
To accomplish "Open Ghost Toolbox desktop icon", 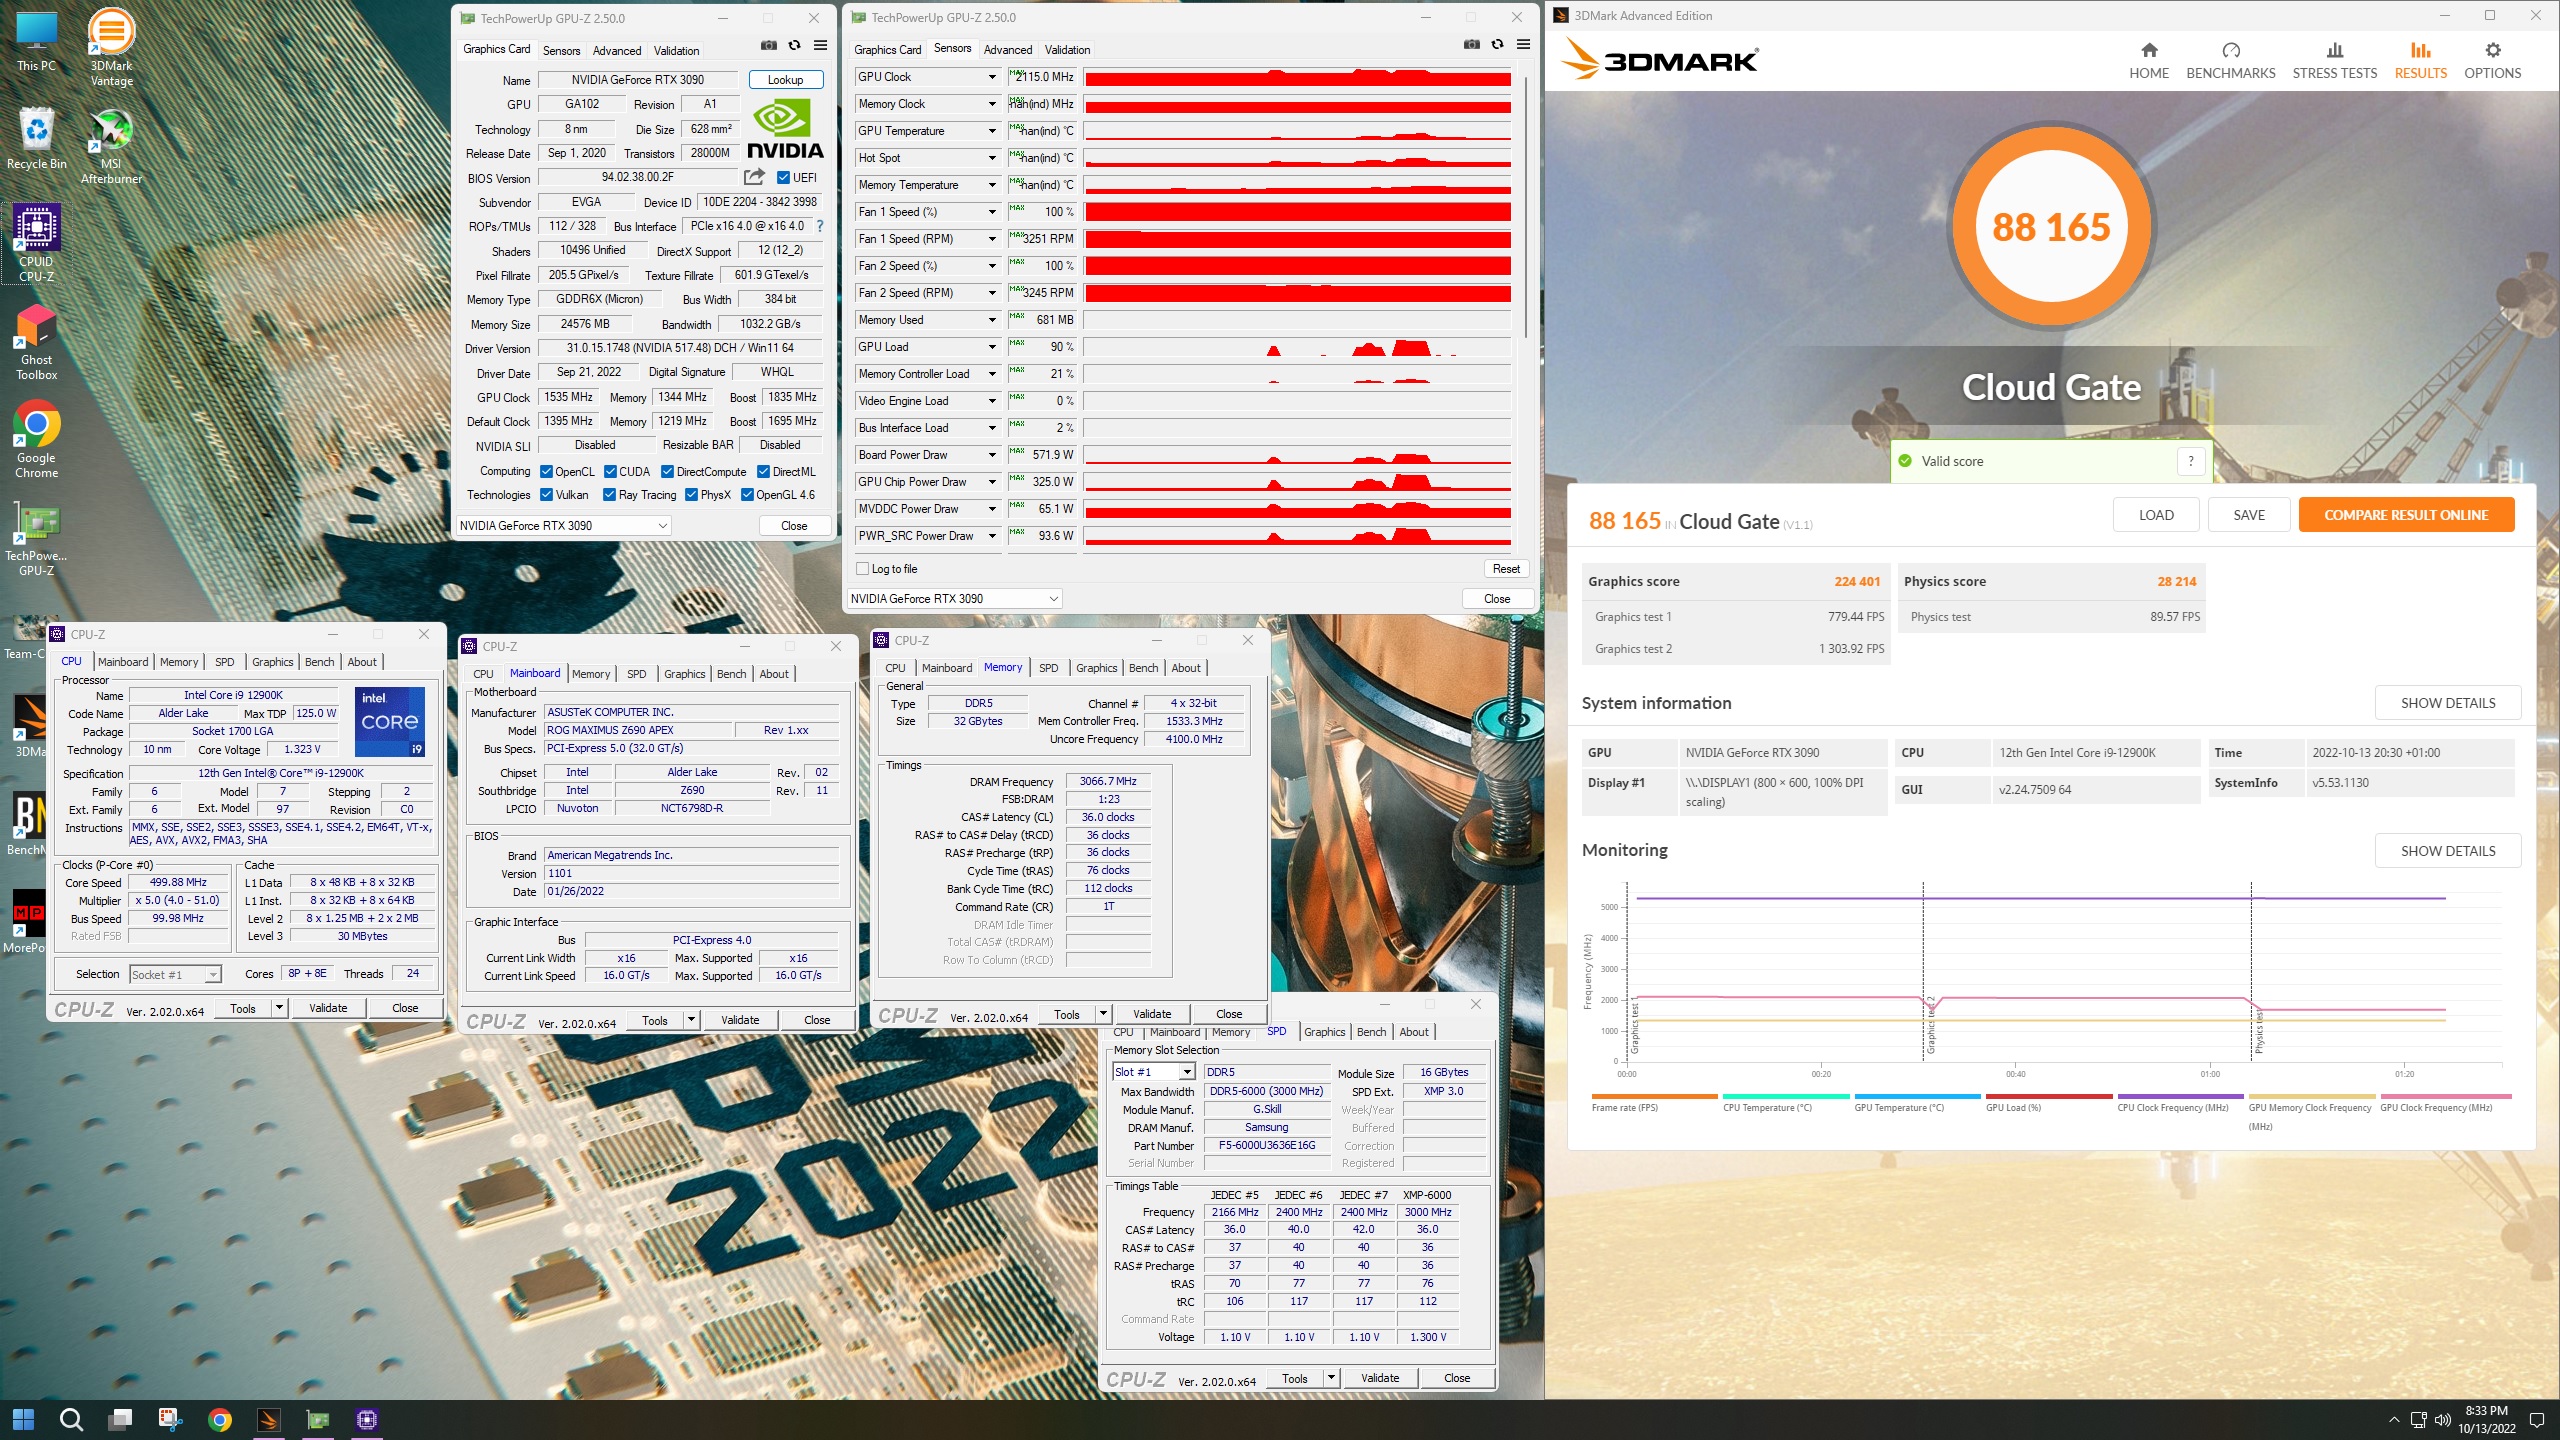I will point(36,342).
